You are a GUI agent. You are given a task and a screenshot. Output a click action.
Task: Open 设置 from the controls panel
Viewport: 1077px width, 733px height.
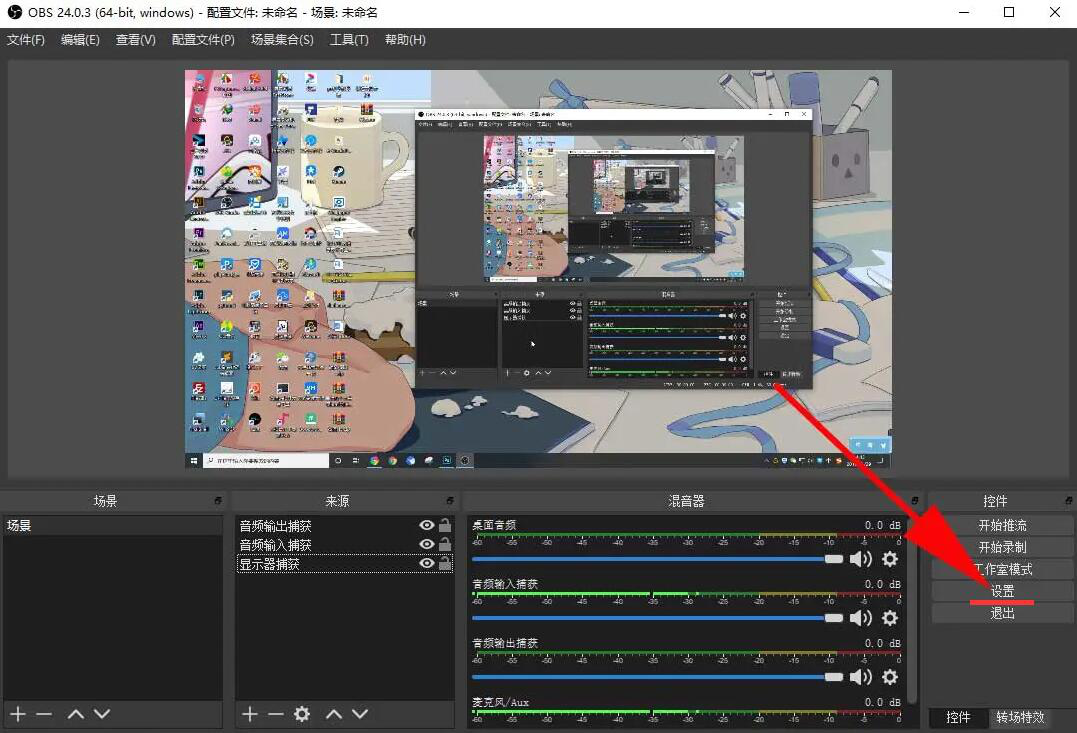coord(1002,591)
